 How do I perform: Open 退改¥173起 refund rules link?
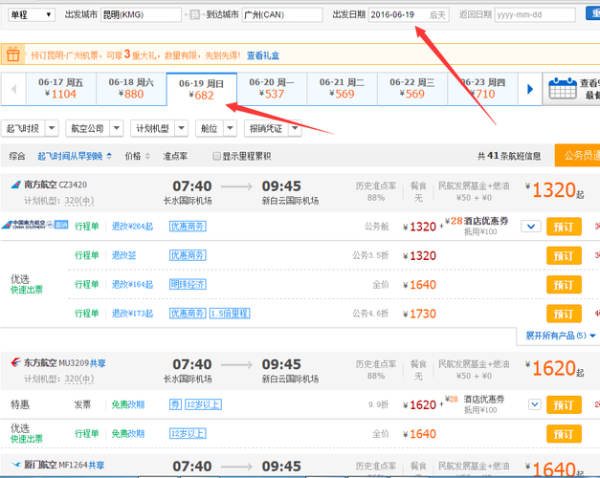click(x=132, y=313)
